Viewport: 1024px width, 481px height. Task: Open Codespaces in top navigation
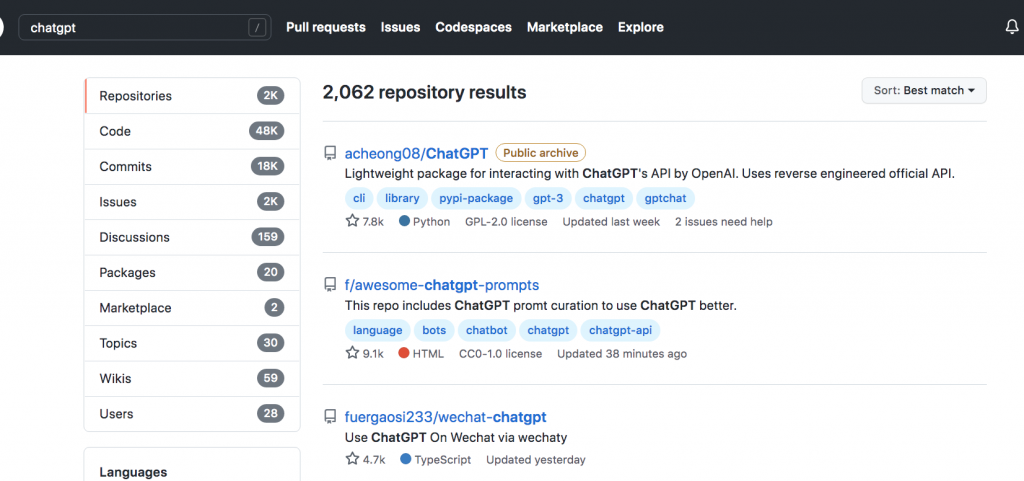(473, 27)
